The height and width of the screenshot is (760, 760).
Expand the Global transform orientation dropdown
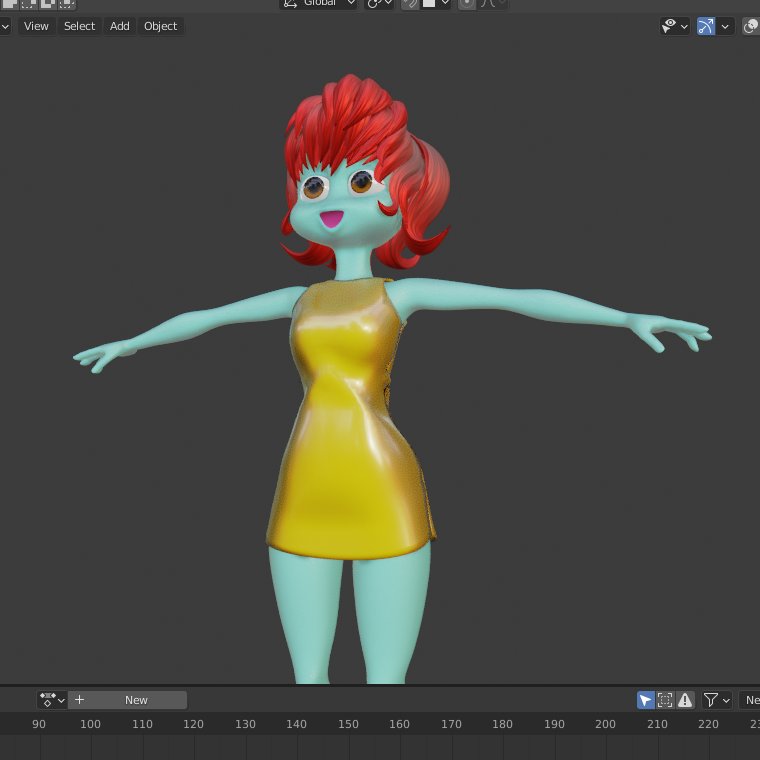click(320, 3)
